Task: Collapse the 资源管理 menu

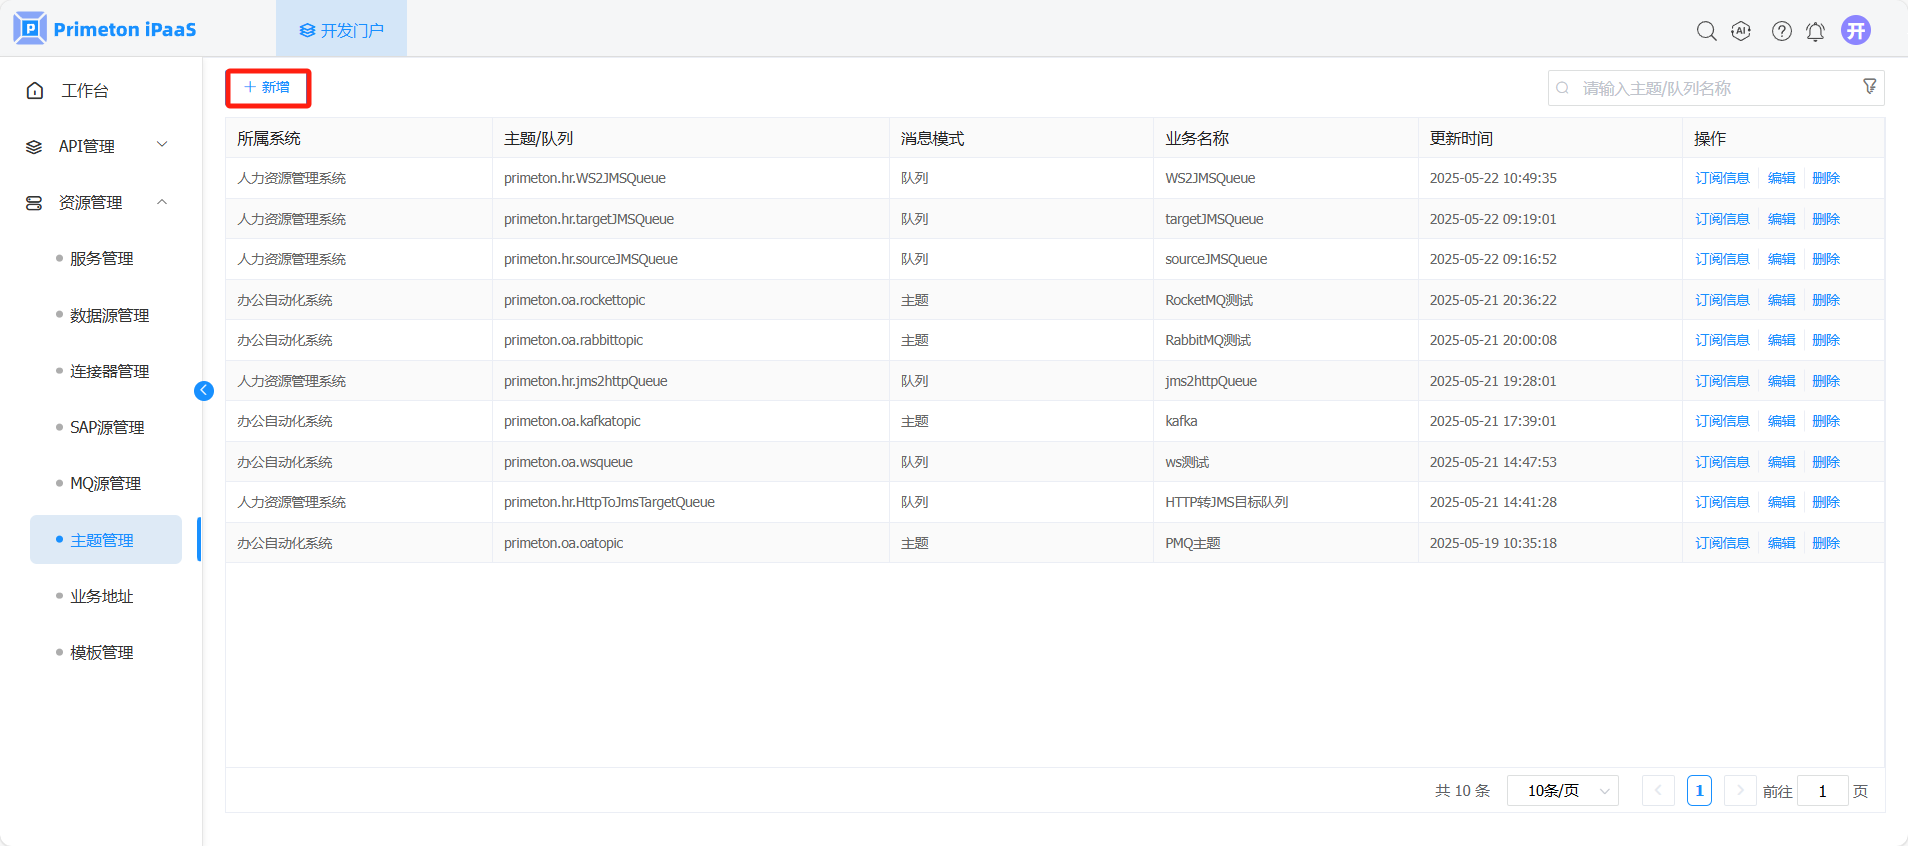Action: tap(97, 202)
